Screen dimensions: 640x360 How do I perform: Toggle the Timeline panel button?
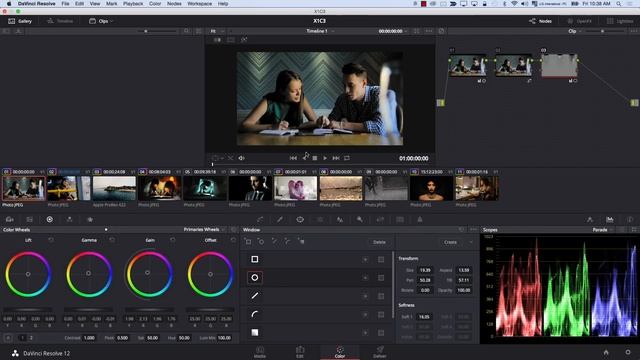60,21
